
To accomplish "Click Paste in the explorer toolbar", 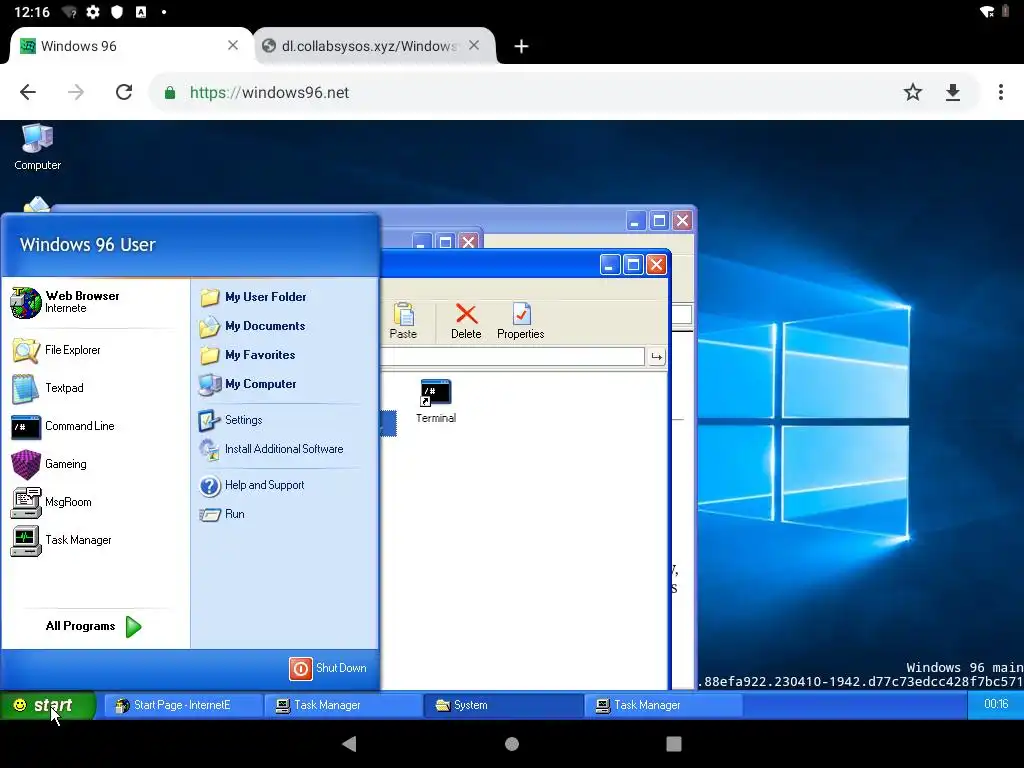I will tap(403, 320).
